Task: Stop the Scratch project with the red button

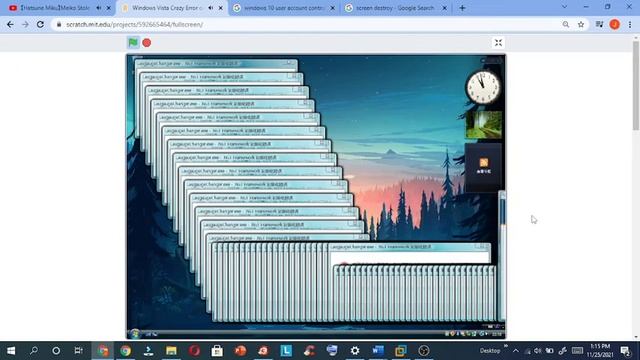Action: [x=147, y=42]
